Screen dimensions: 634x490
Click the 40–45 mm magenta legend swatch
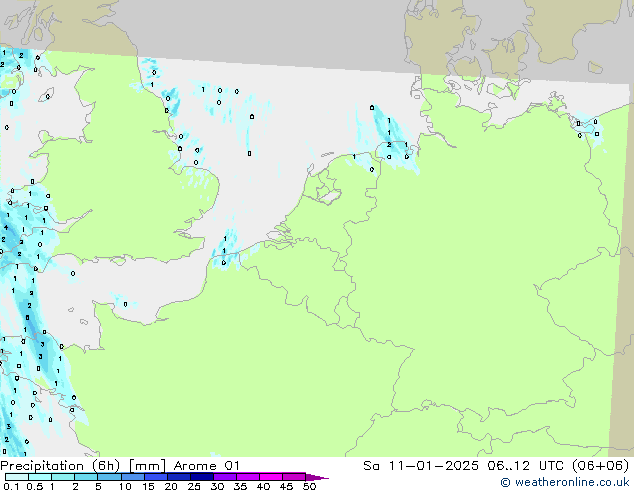271,477
